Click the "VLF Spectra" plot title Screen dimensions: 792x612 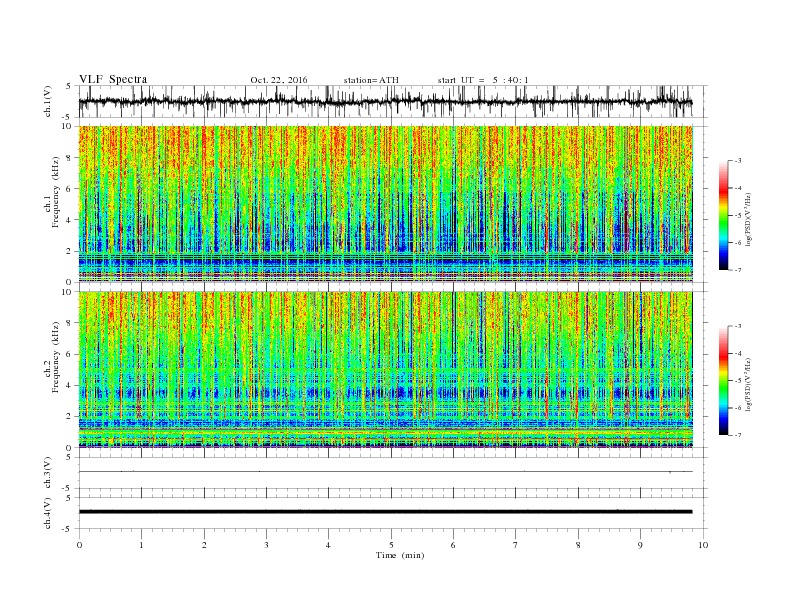click(x=113, y=79)
